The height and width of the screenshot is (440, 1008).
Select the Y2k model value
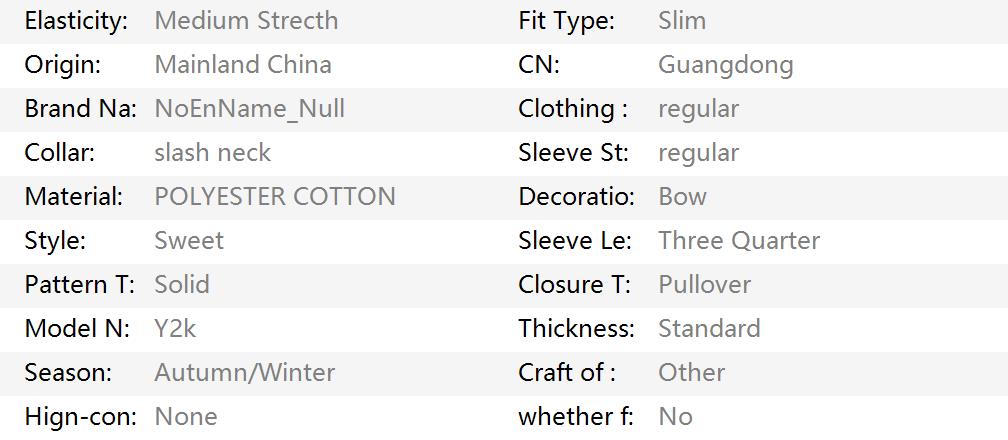(176, 328)
